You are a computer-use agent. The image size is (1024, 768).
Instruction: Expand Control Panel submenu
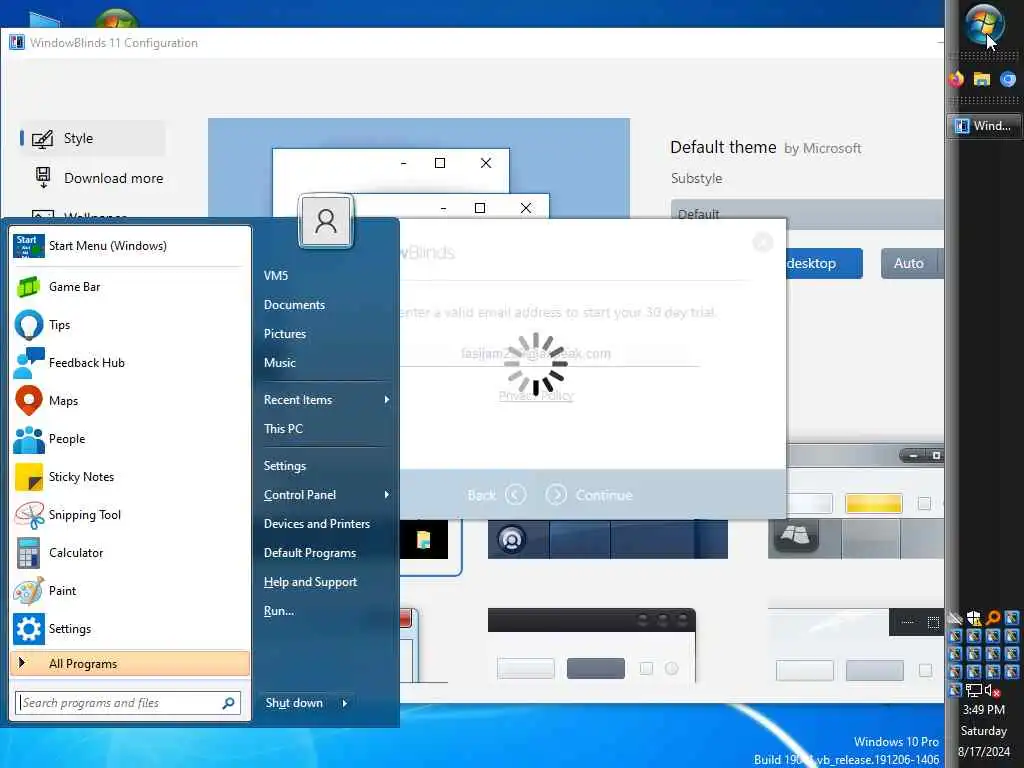326,495
